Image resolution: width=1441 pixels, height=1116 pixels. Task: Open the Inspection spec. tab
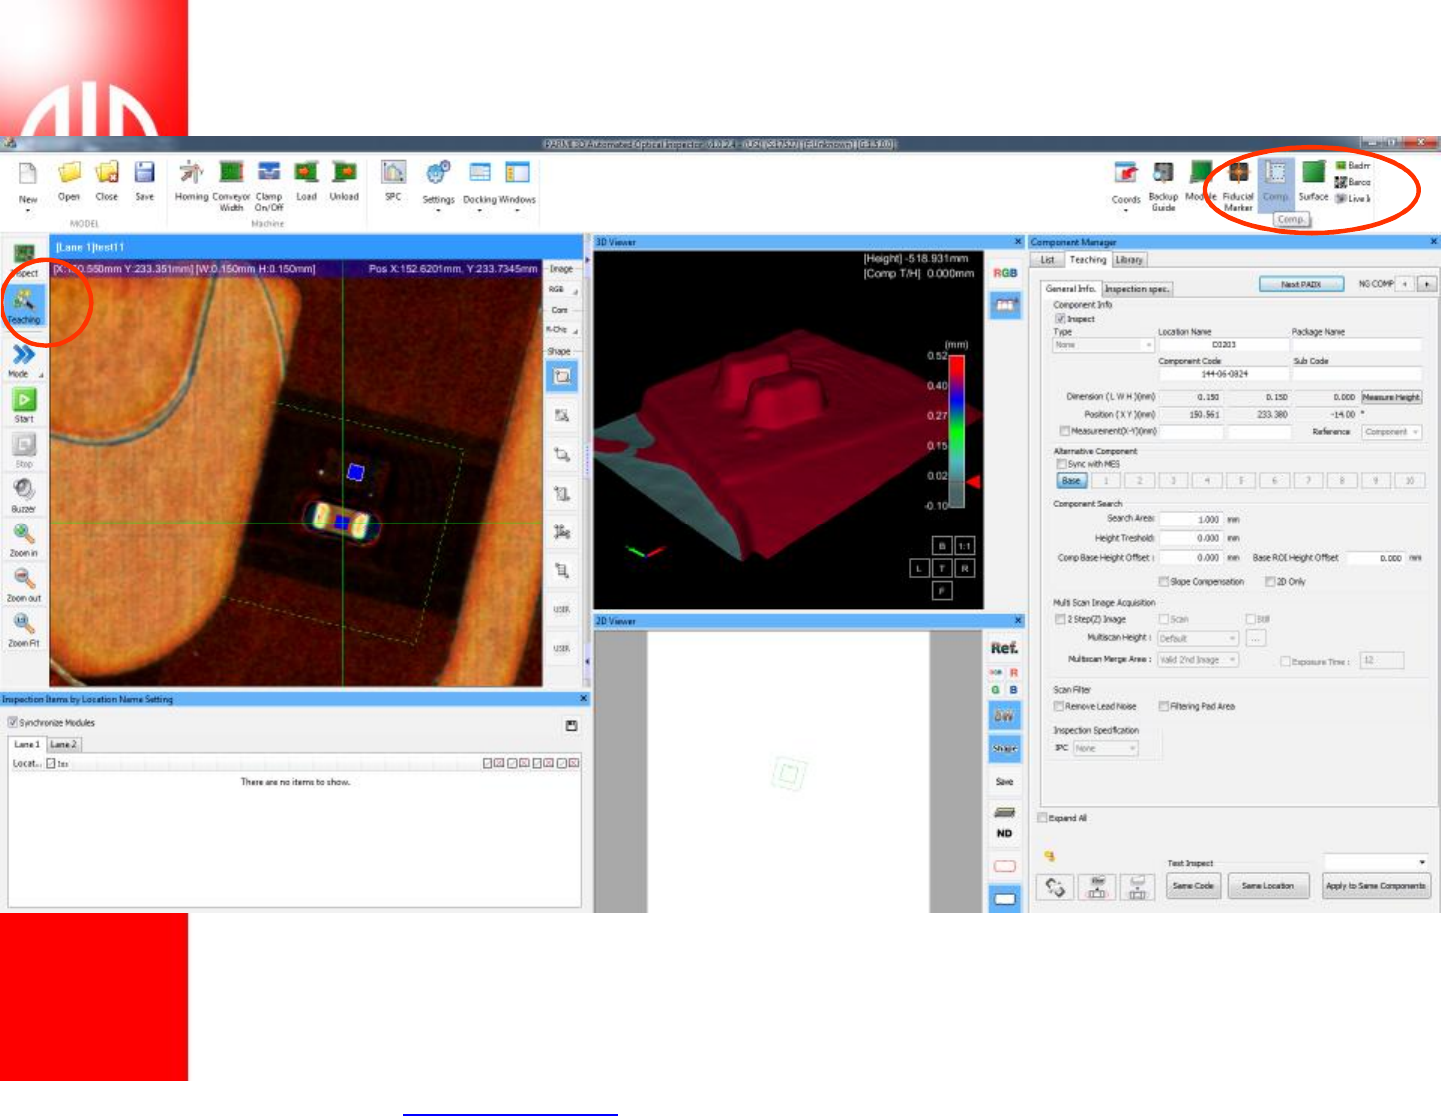click(x=1137, y=289)
